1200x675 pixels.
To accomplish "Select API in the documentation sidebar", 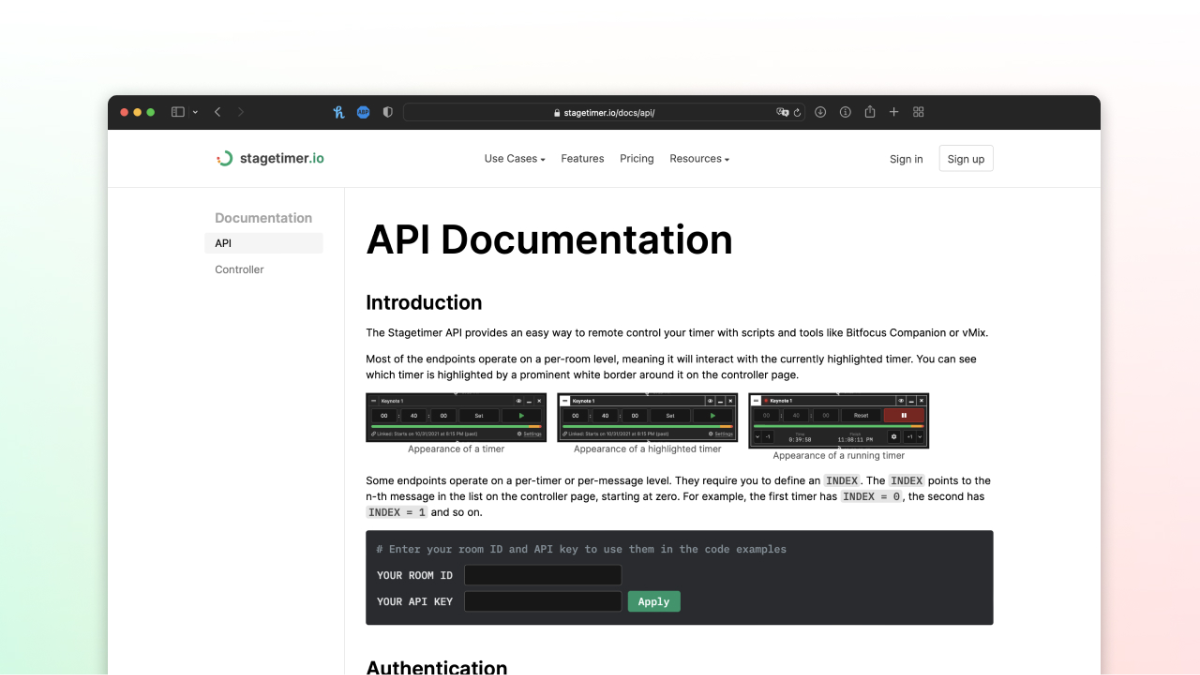I will click(264, 243).
